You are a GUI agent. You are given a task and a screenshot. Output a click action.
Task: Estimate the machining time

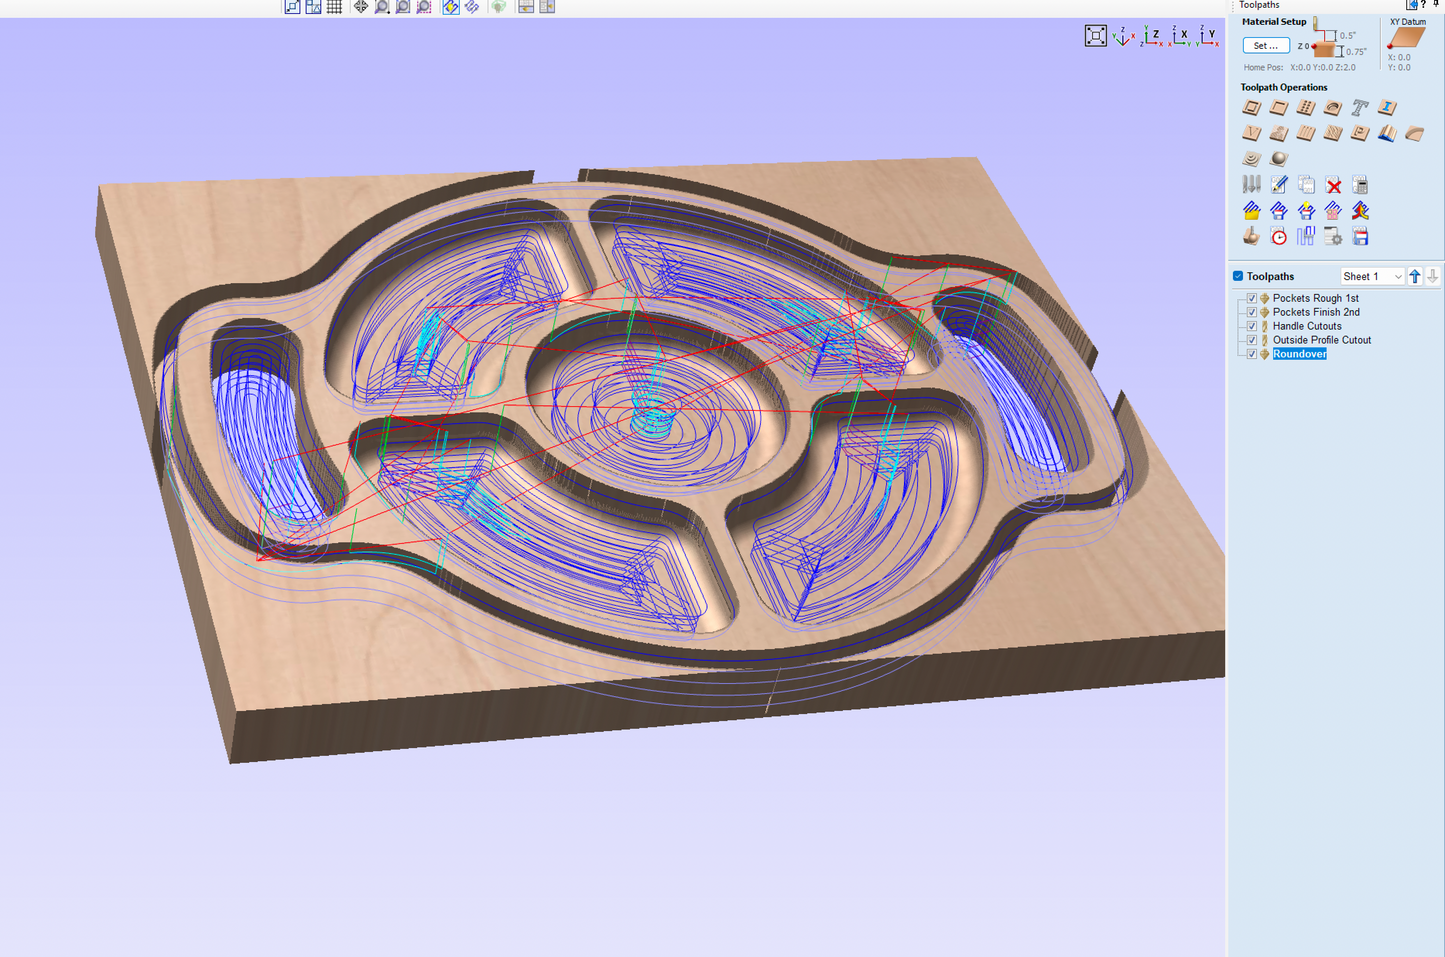1278,236
